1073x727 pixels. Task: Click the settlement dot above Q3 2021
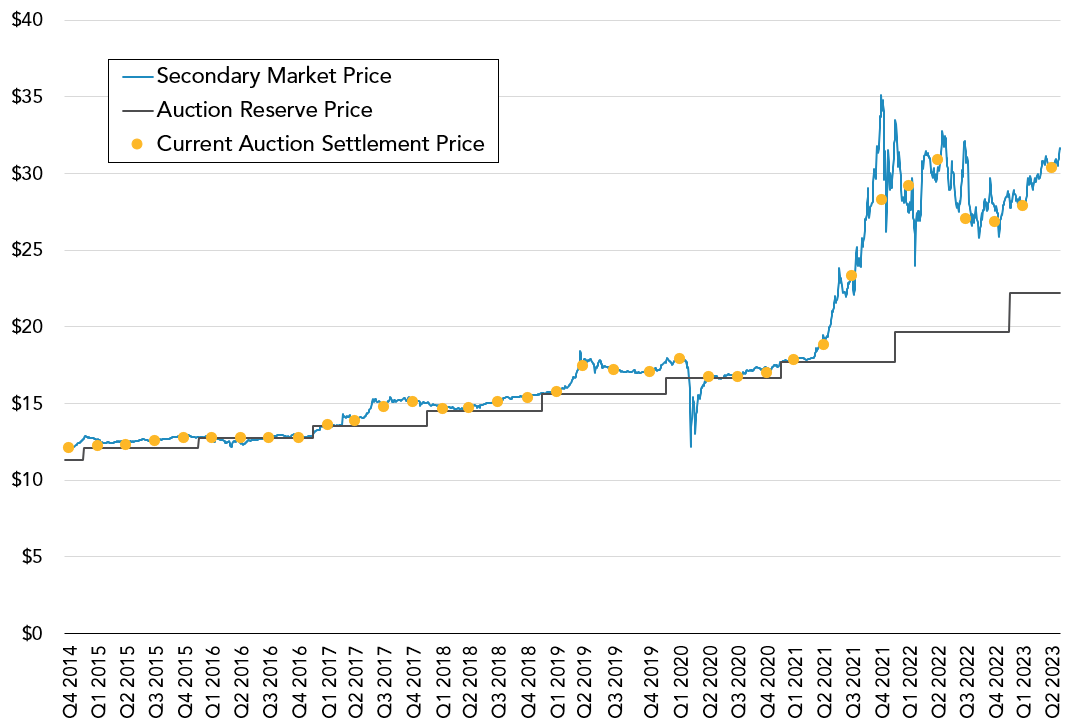pyautogui.click(x=851, y=276)
